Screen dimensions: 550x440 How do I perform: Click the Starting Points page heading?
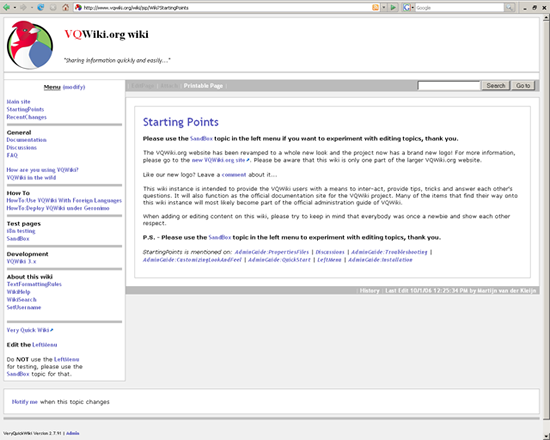click(181, 122)
